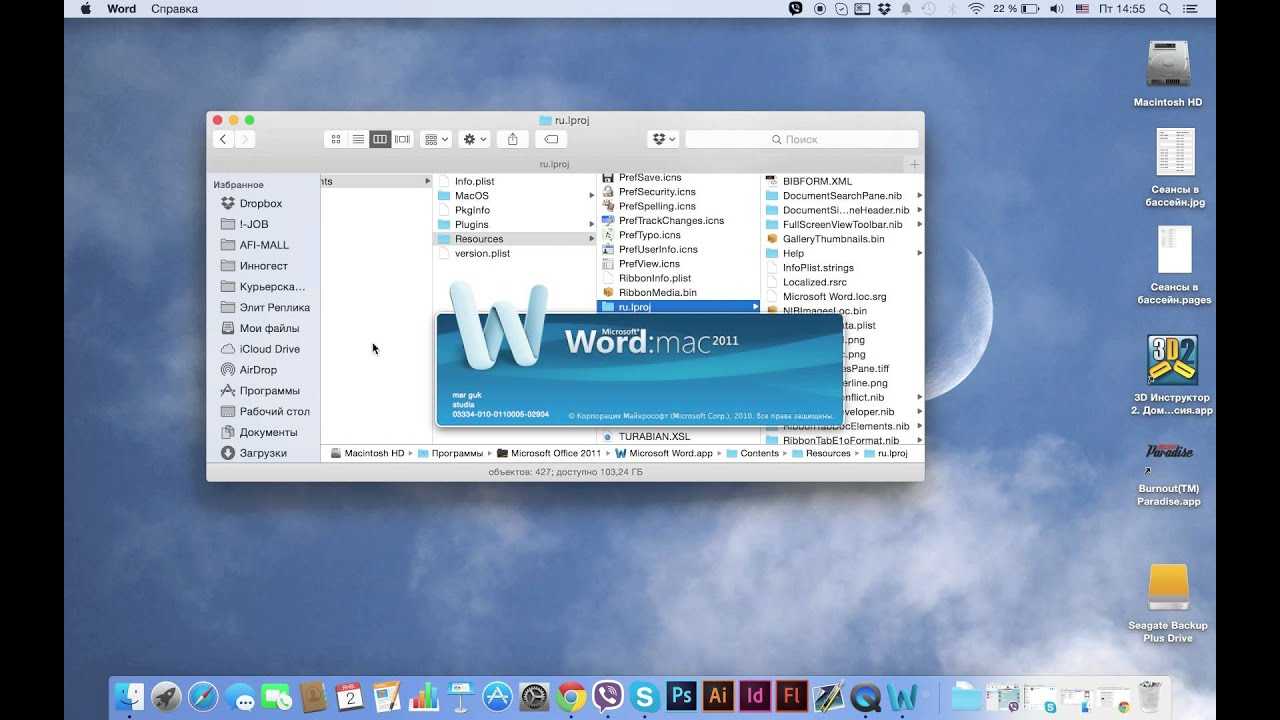Viewport: 1280px width, 720px height.
Task: Open Spotlight search in menu bar
Action: pyautogui.click(x=1164, y=9)
